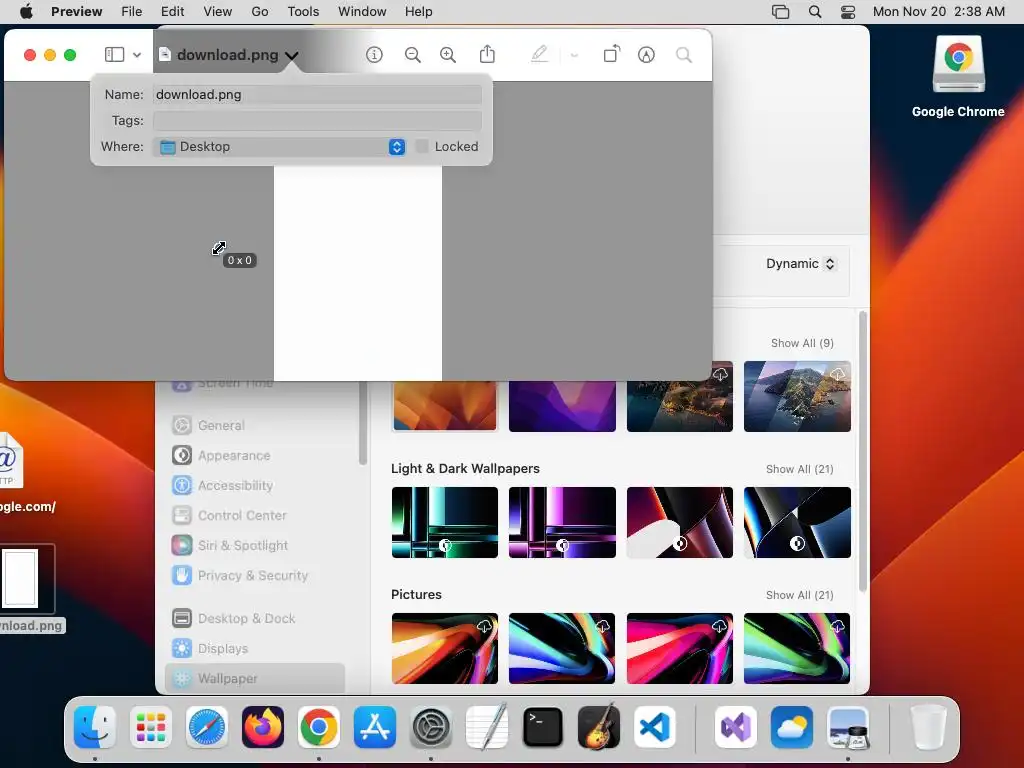The height and width of the screenshot is (768, 1024).
Task: Open the Apple menu
Action: tap(26, 12)
